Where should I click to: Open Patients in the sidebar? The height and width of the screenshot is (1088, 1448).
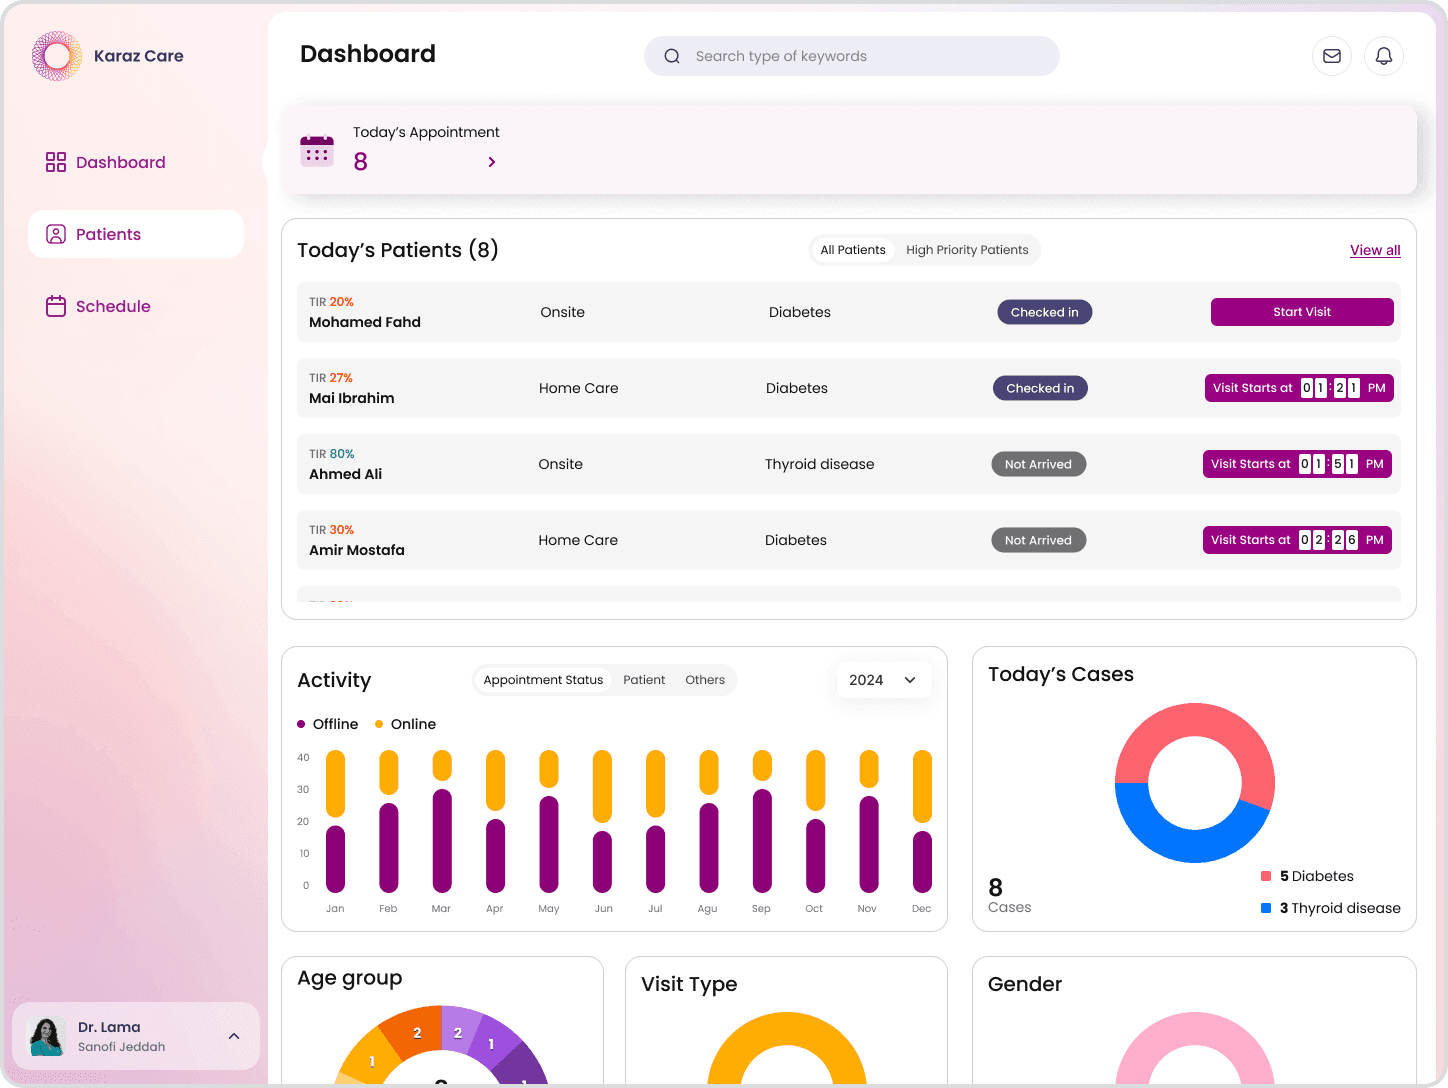coord(136,234)
